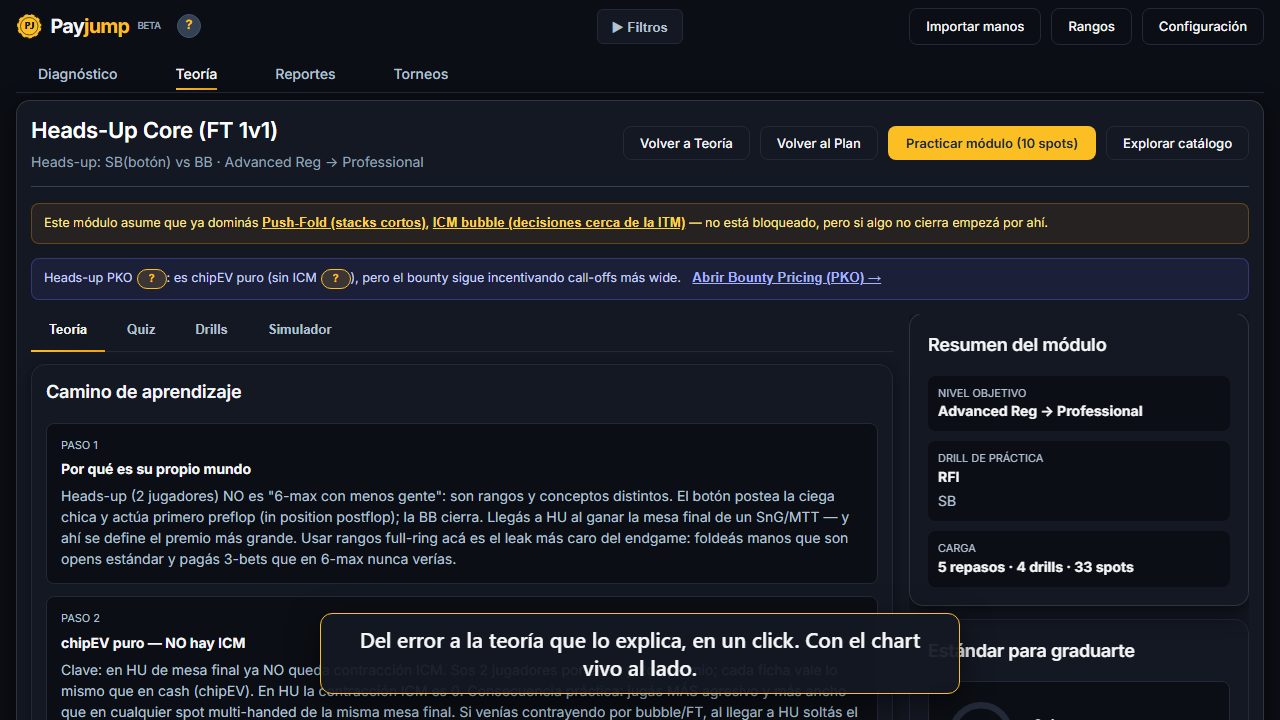Open the Abrir Bounty Pricing (PKO) link
Viewport: 1280px width, 720px height.
(787, 278)
